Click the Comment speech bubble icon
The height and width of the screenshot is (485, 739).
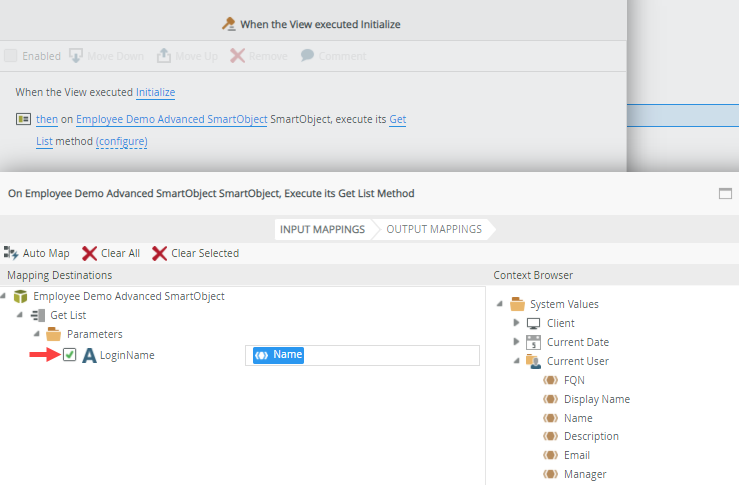[x=308, y=56]
